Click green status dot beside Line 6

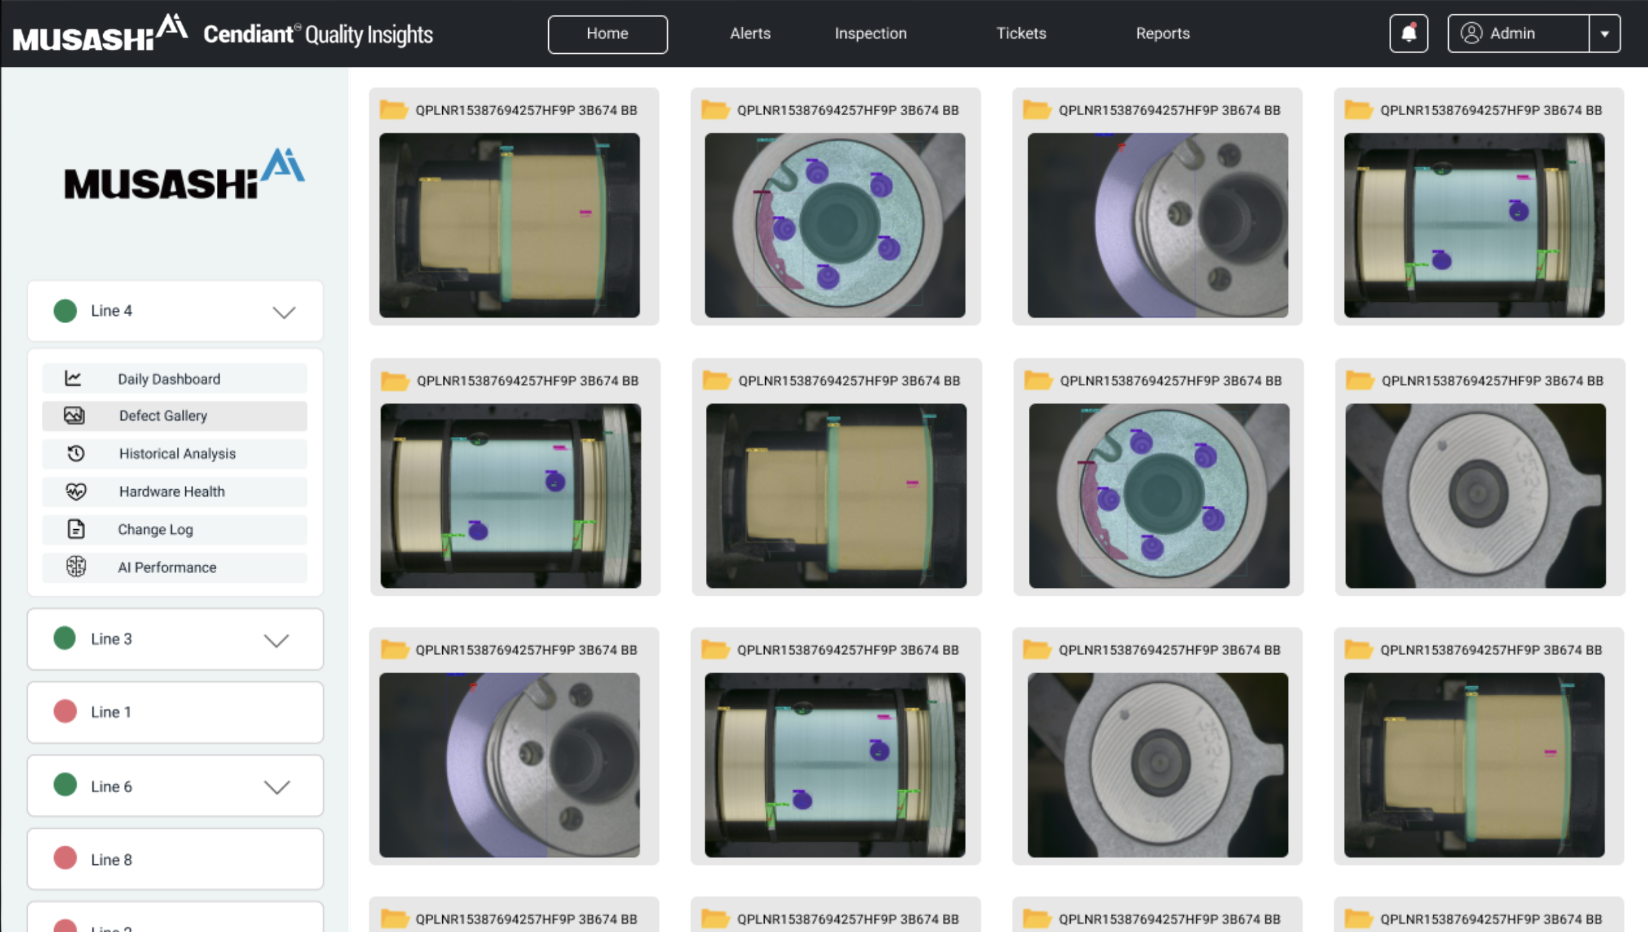(65, 785)
